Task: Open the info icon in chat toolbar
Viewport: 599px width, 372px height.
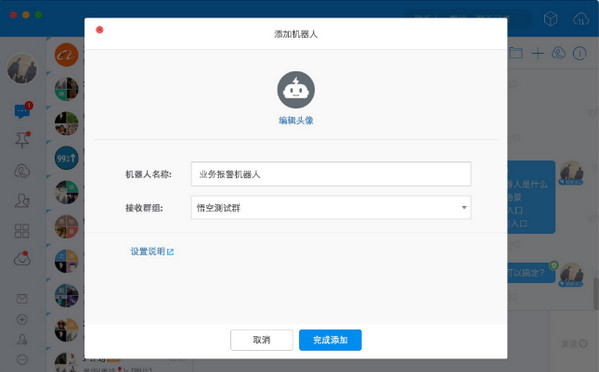Action: point(580,53)
